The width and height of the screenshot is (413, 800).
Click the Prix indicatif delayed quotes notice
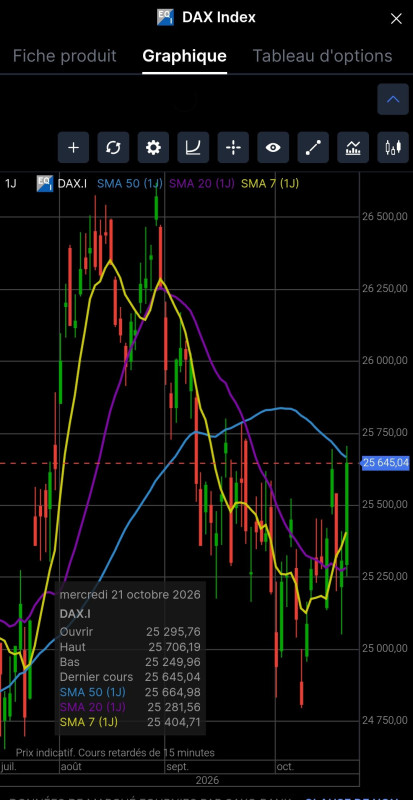[x=115, y=753]
